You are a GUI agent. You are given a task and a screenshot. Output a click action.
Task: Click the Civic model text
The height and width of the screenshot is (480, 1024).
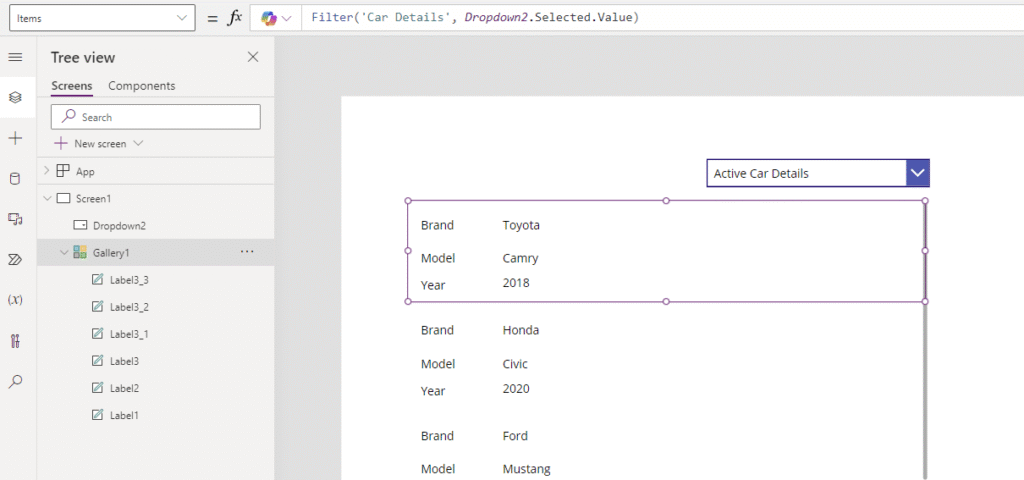point(515,364)
